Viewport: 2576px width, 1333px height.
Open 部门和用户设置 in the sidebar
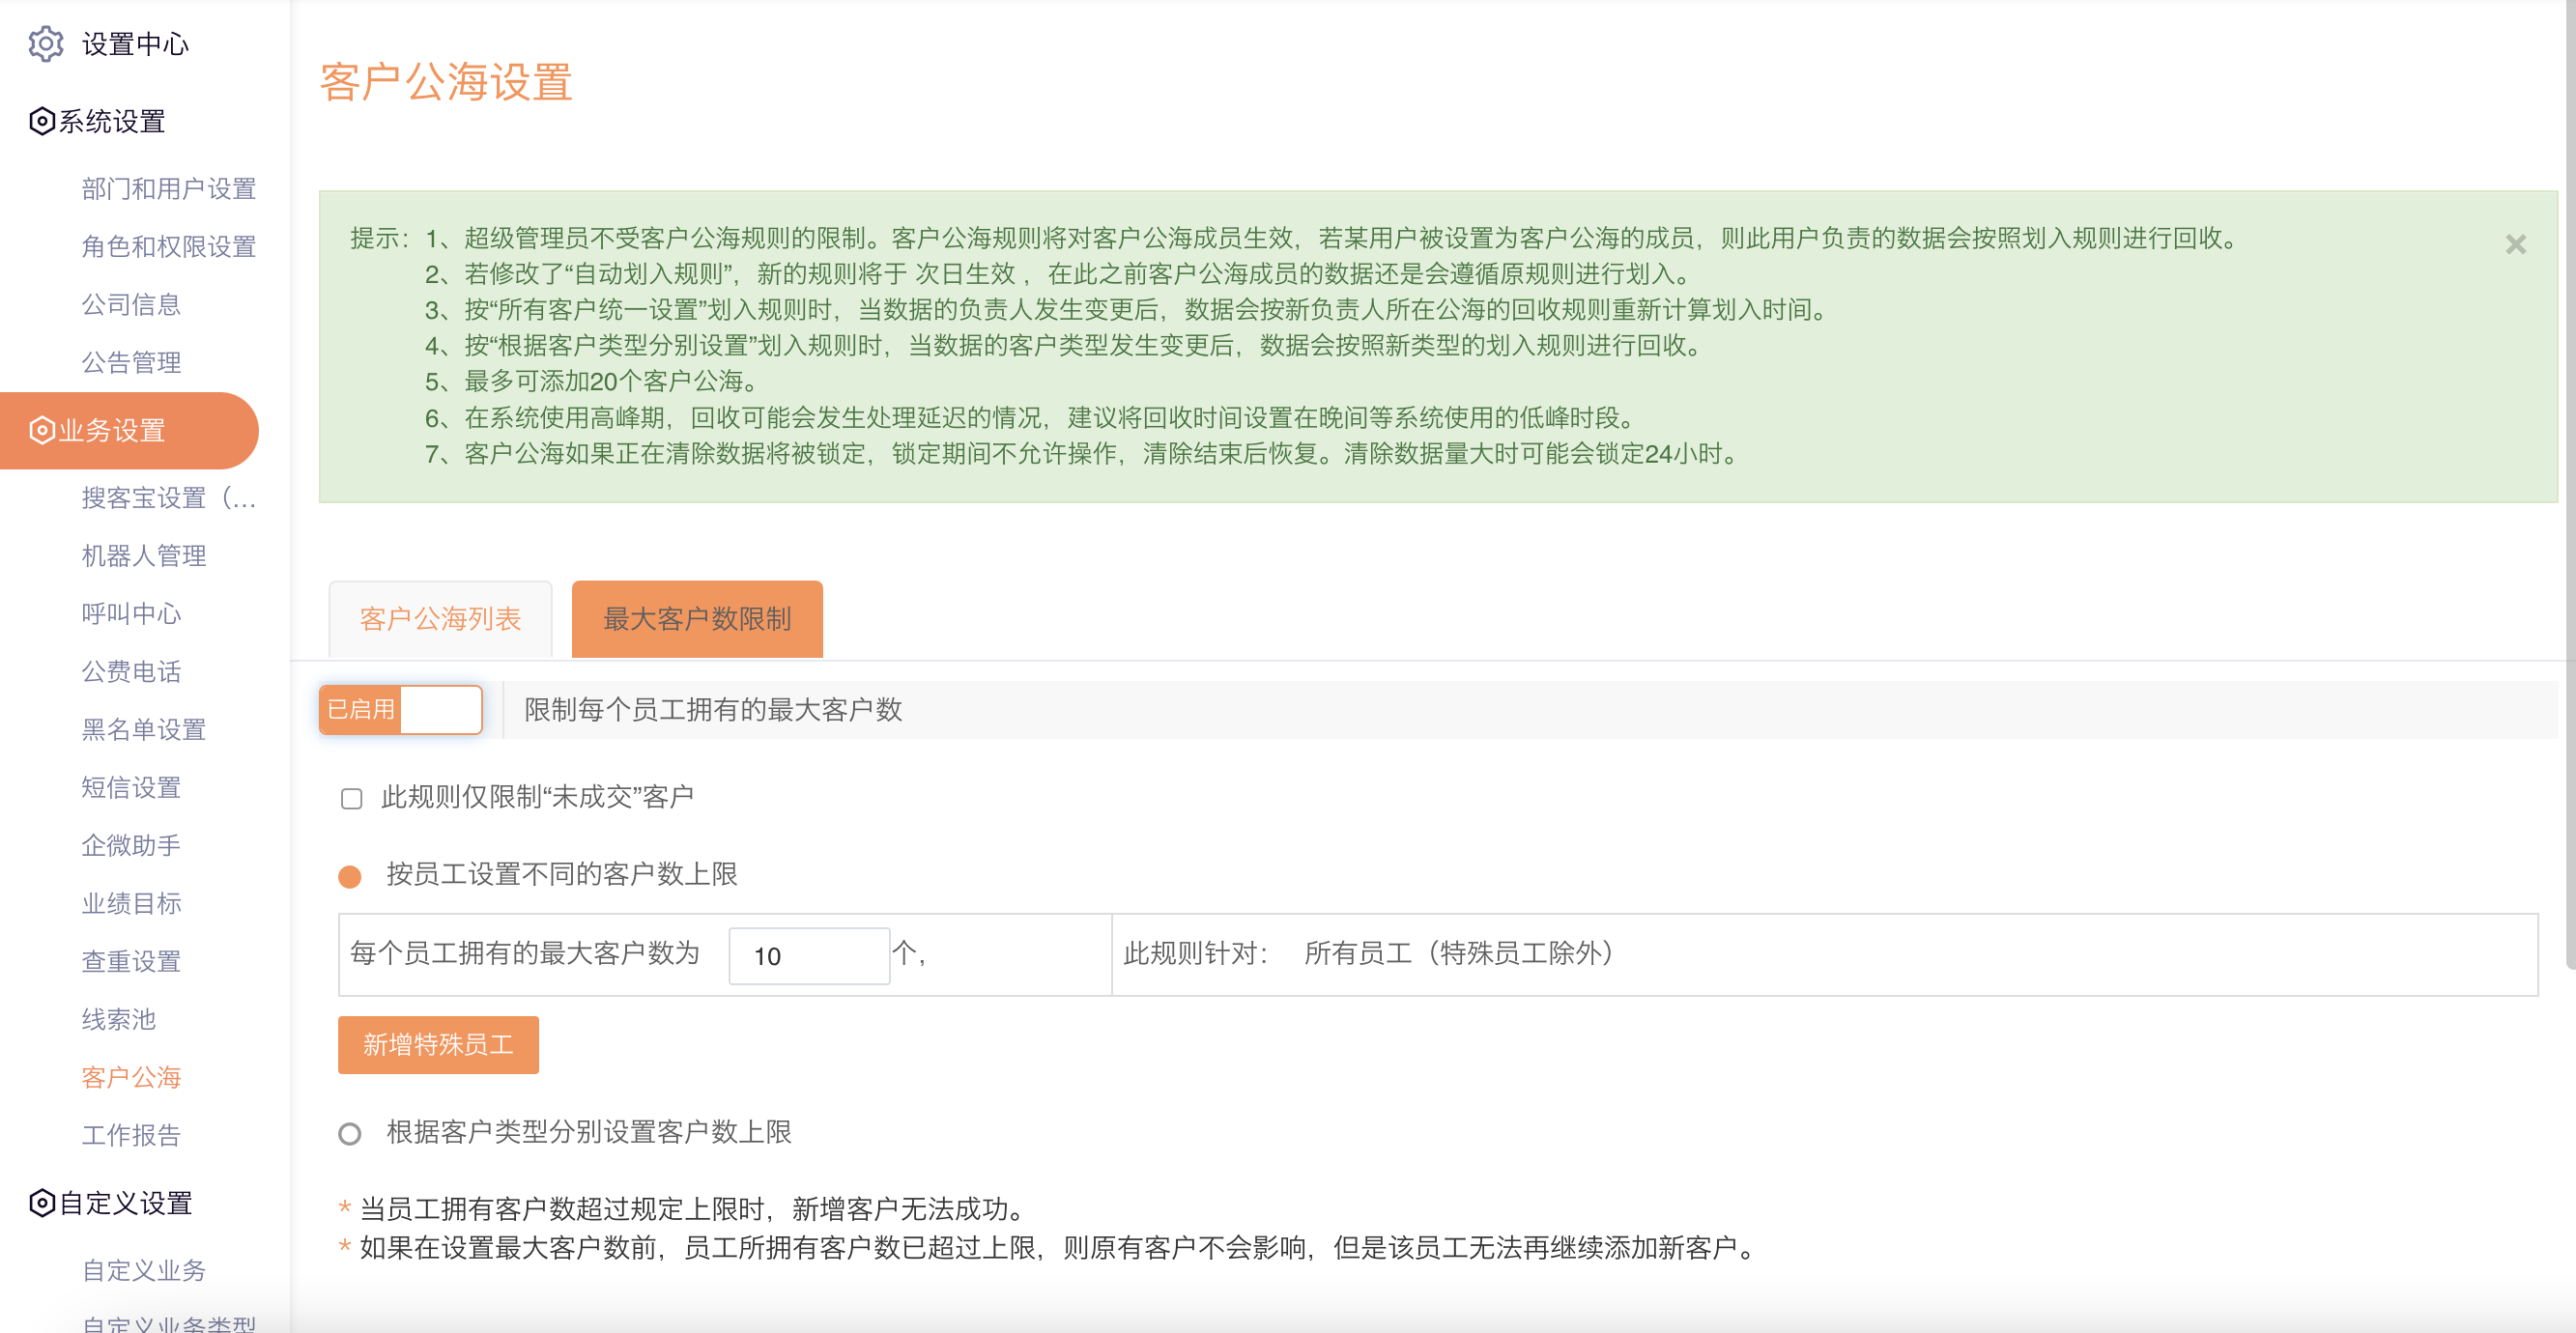(168, 189)
